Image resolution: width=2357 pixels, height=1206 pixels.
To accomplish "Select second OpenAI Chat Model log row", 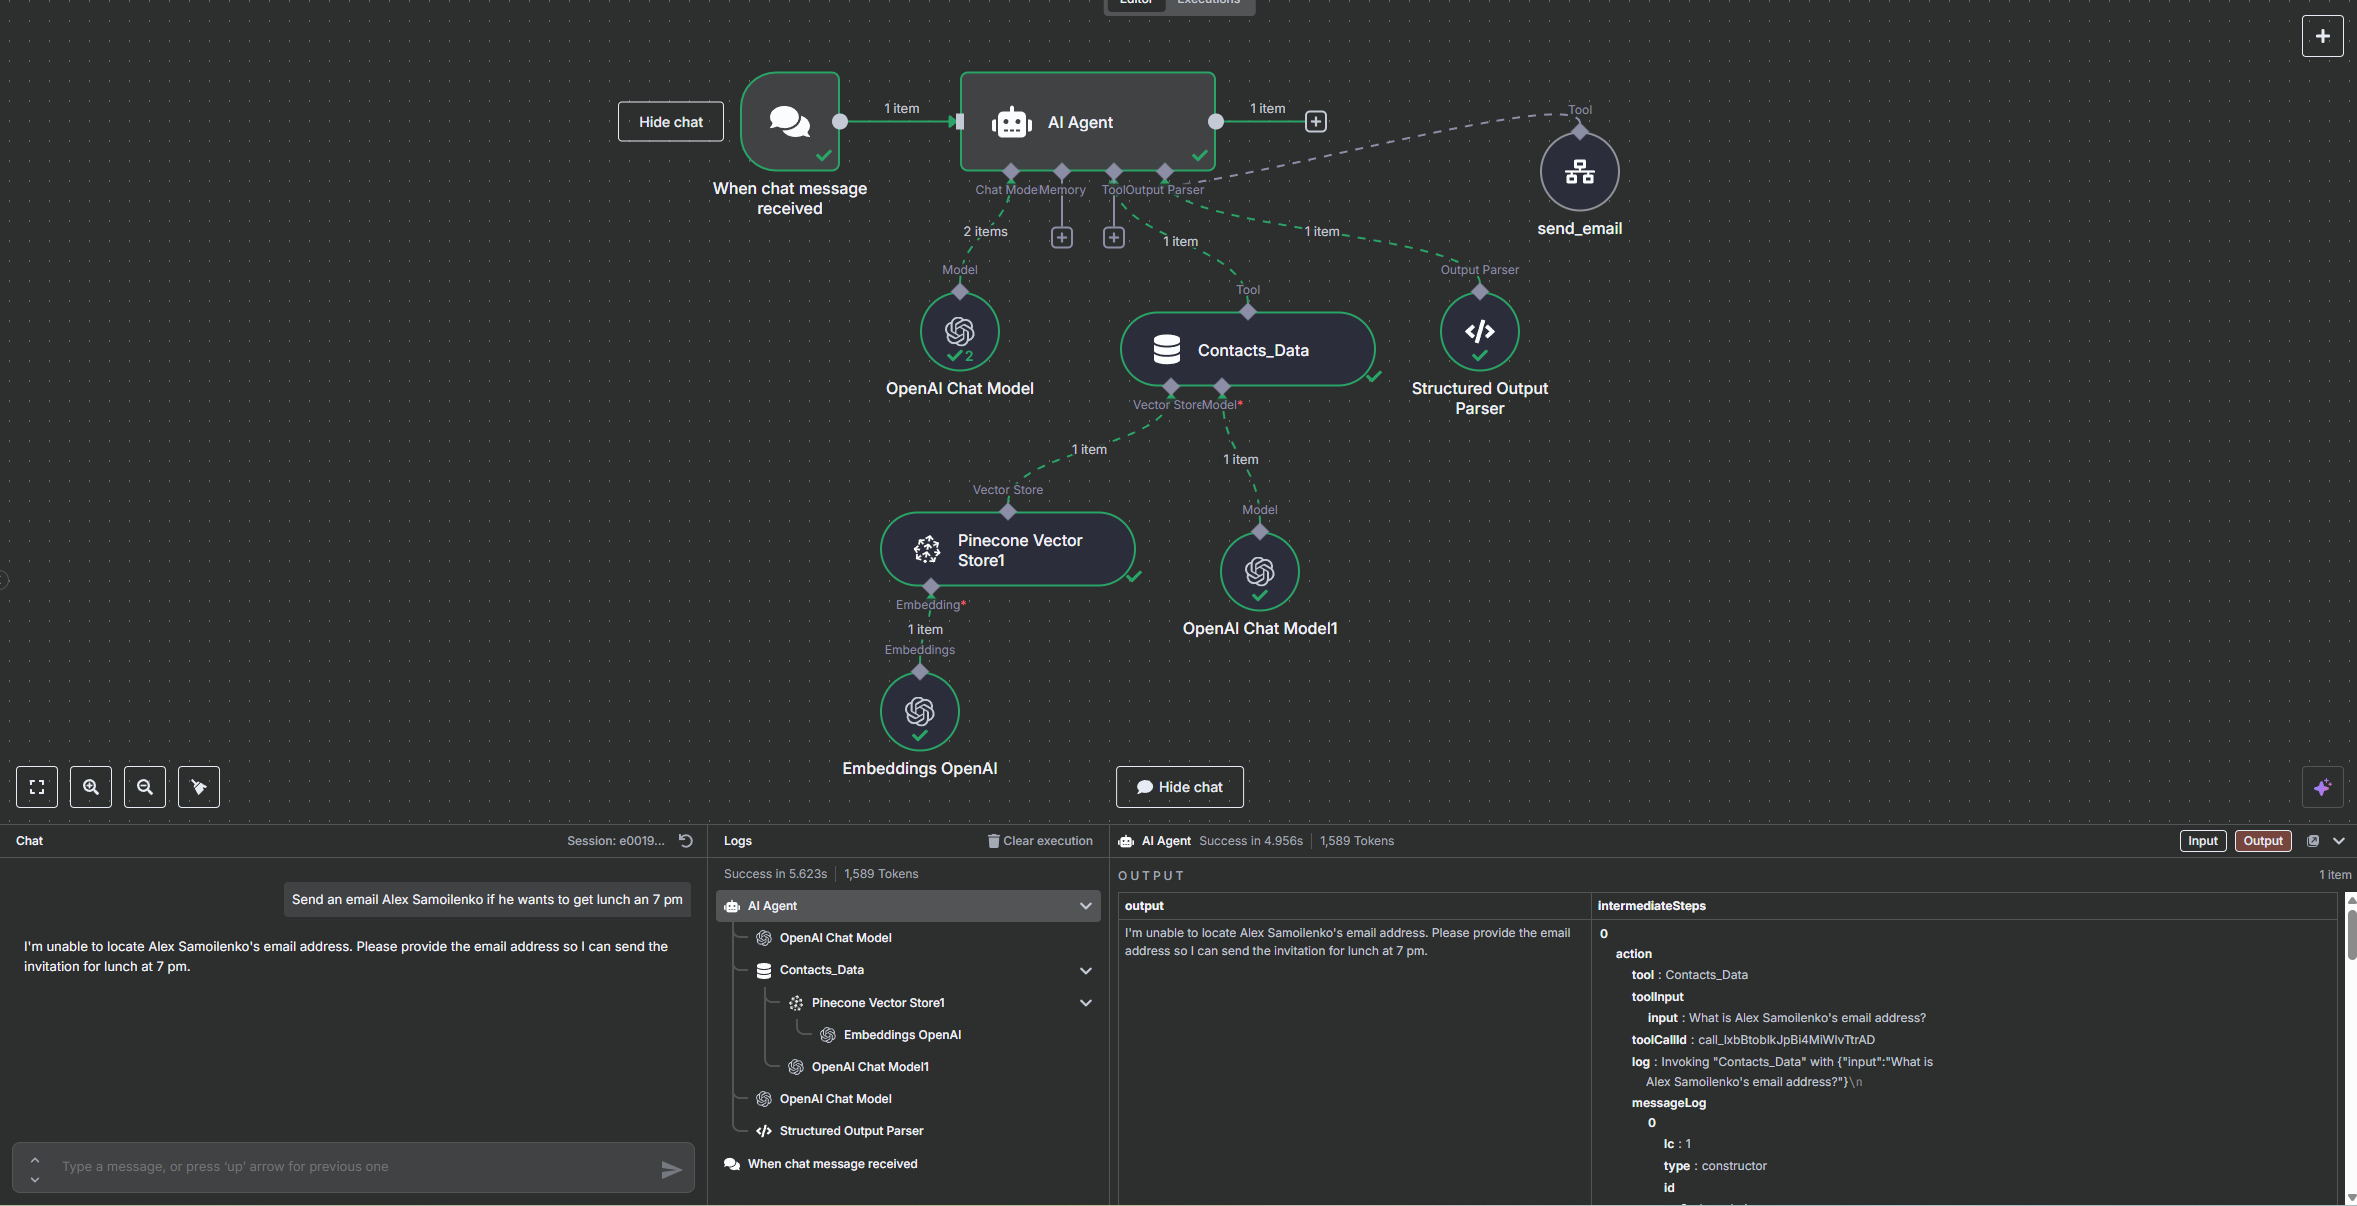I will coord(908,1099).
